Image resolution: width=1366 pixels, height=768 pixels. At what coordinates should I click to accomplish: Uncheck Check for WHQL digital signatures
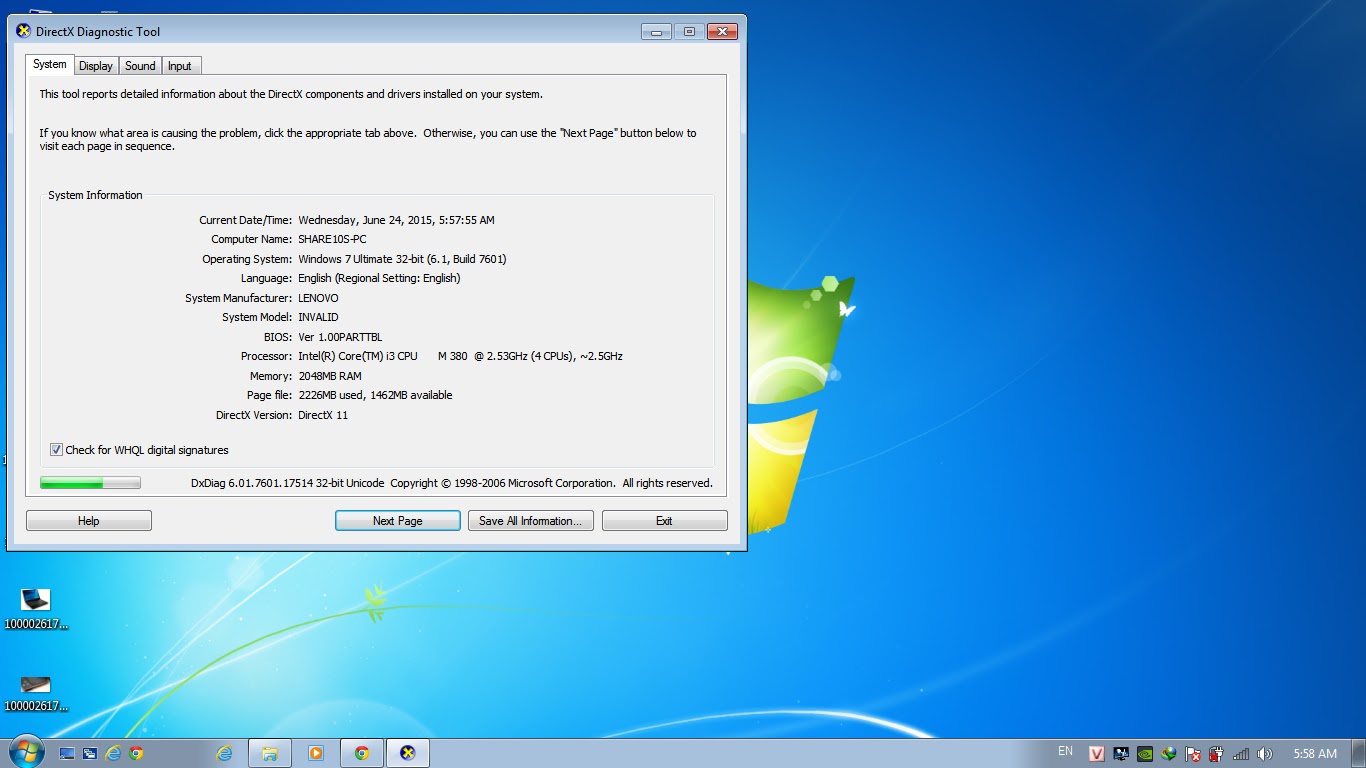click(56, 450)
